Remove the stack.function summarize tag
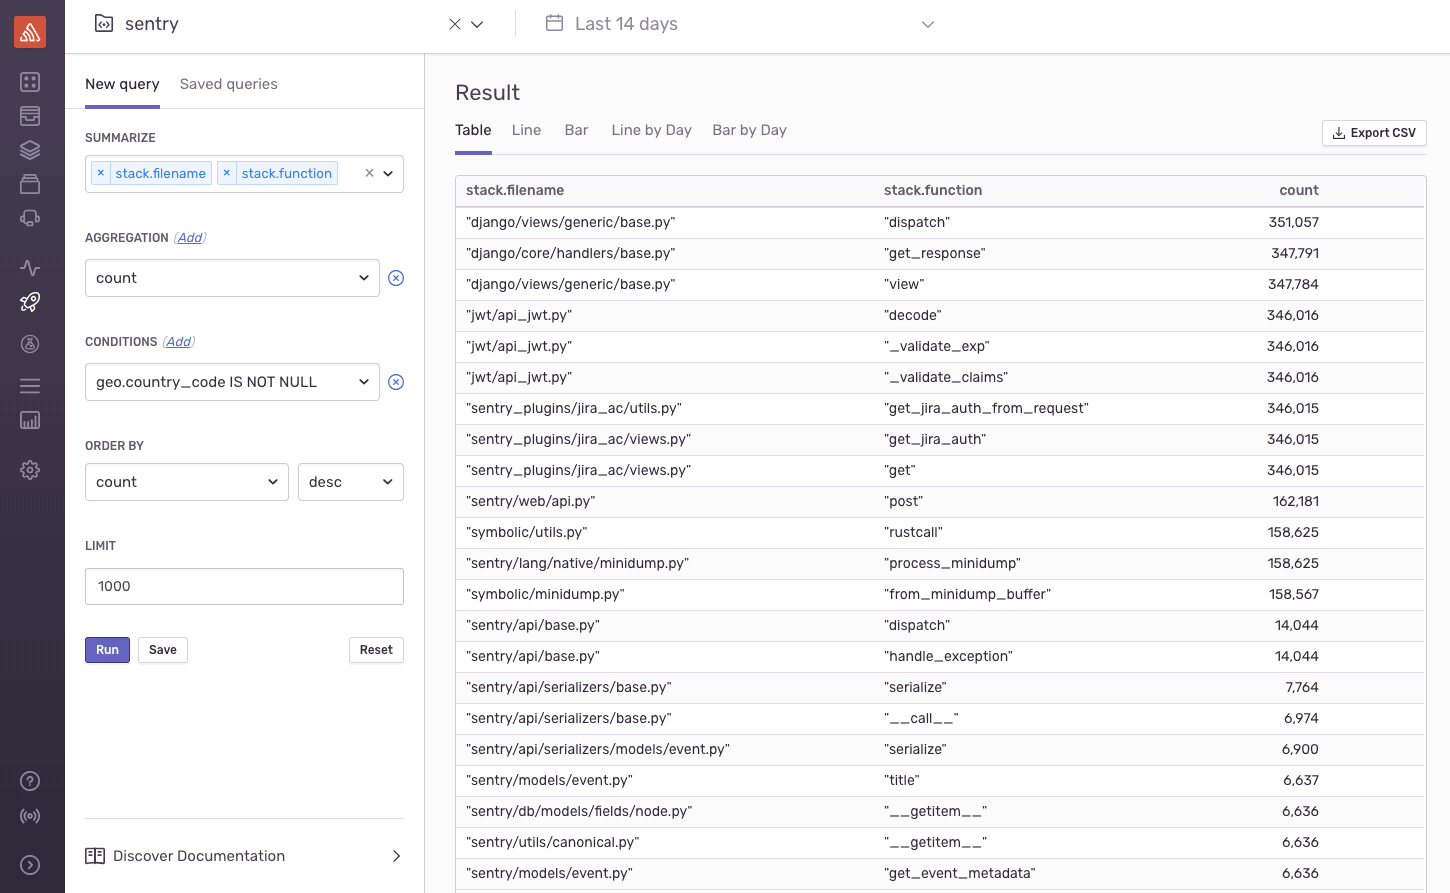 [227, 173]
